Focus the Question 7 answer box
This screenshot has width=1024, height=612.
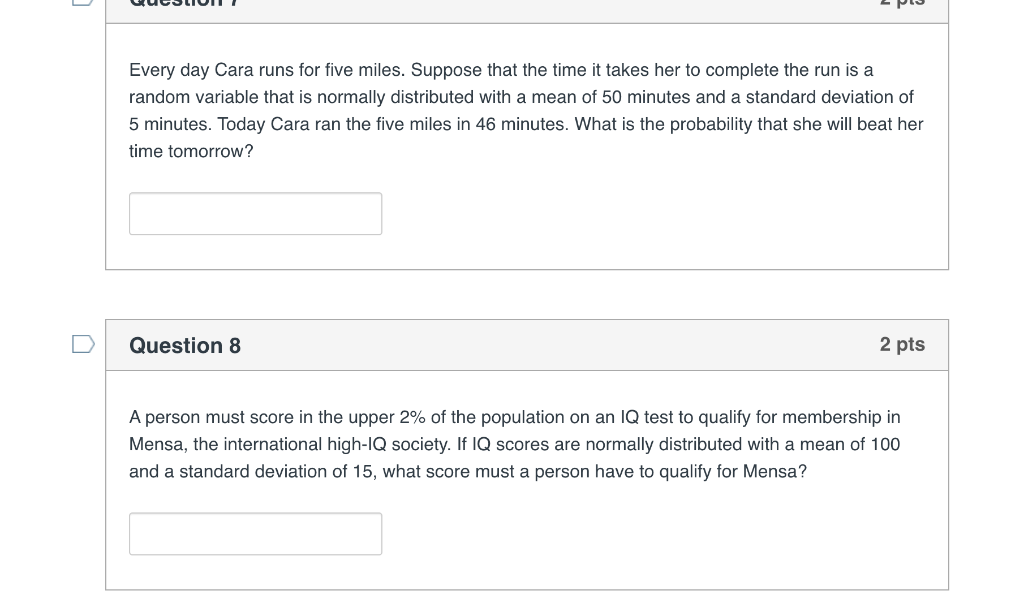tap(255, 214)
